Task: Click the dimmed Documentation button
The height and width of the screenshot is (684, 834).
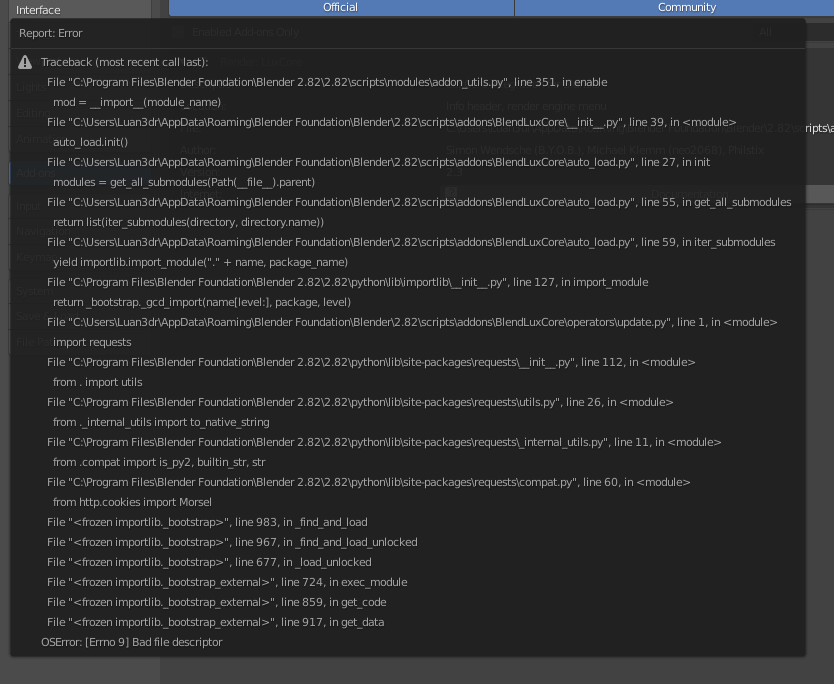Action: [x=680, y=193]
